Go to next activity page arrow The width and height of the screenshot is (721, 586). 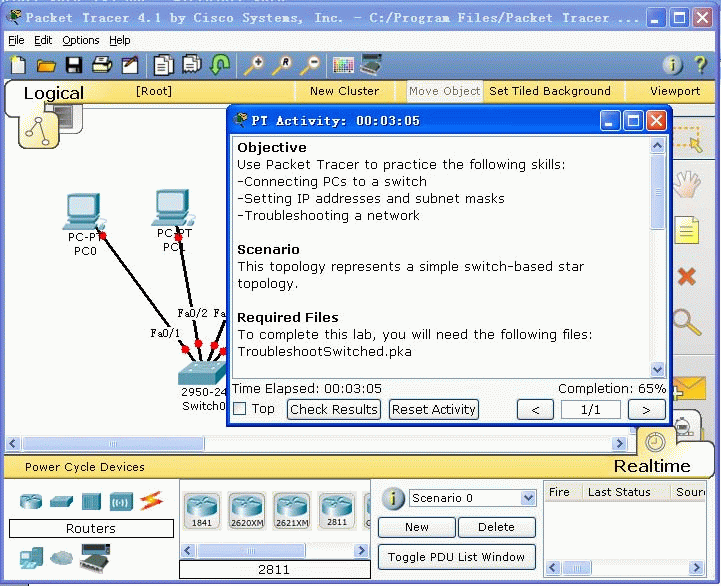pos(646,409)
